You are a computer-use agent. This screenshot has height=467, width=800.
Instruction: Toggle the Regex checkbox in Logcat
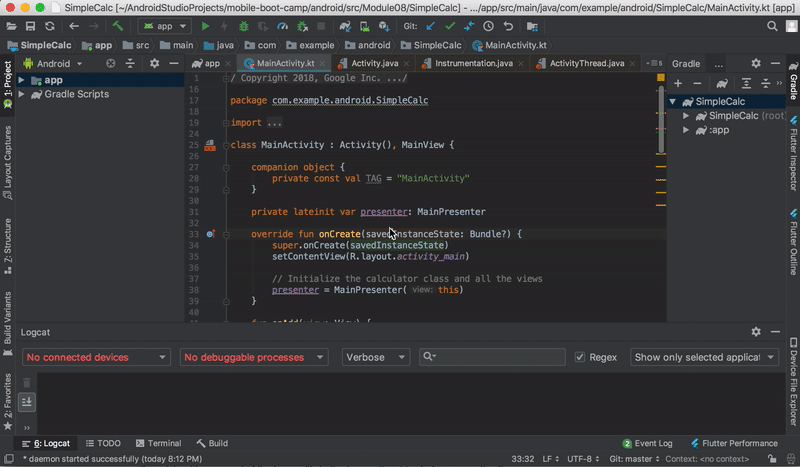pyautogui.click(x=580, y=357)
